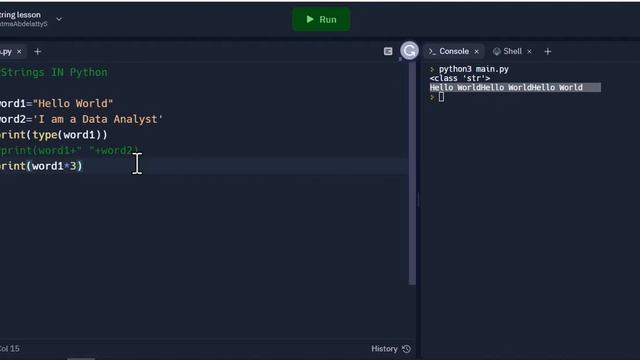Image resolution: width=640 pixels, height=360 pixels.
Task: Add a new console pane tab
Action: [x=548, y=51]
